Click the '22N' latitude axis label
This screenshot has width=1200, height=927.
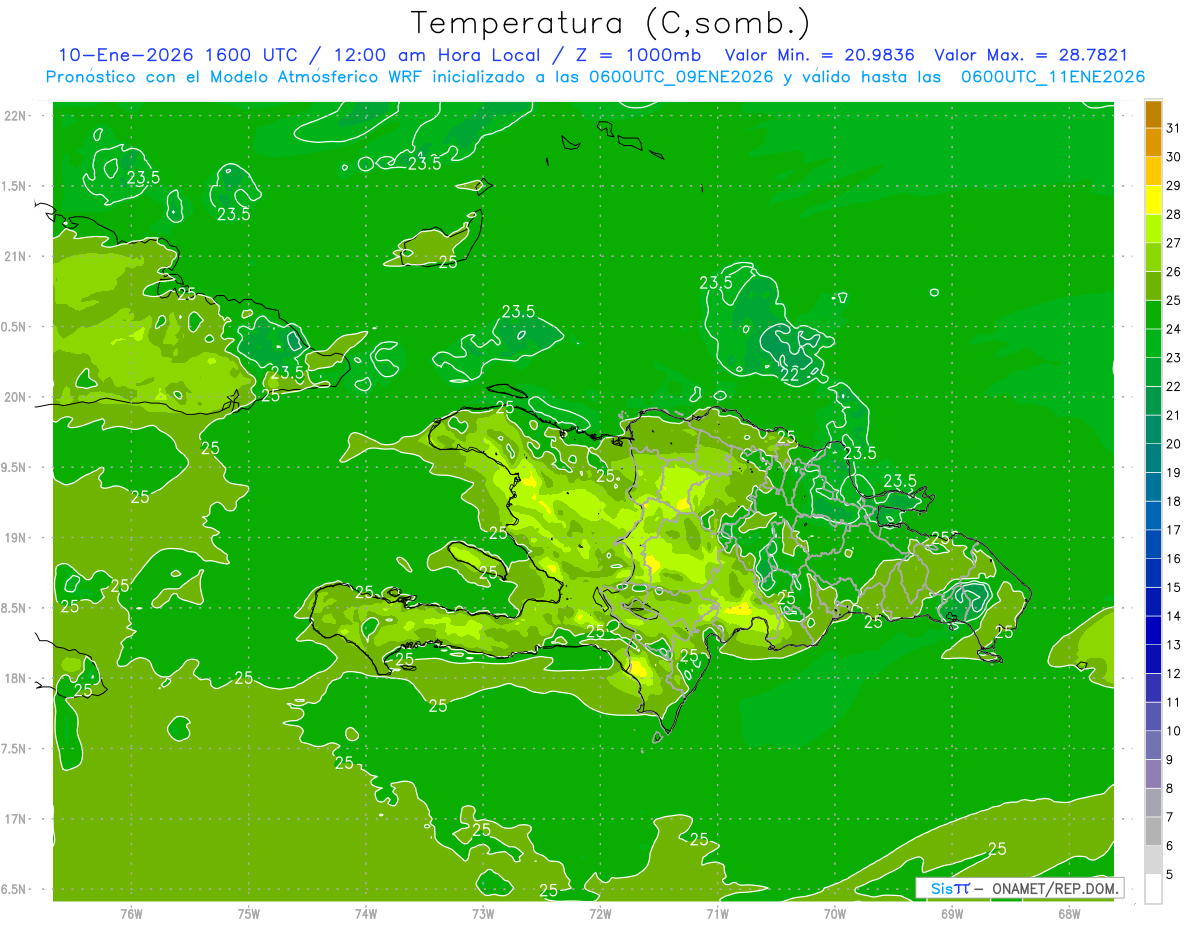coord(15,116)
